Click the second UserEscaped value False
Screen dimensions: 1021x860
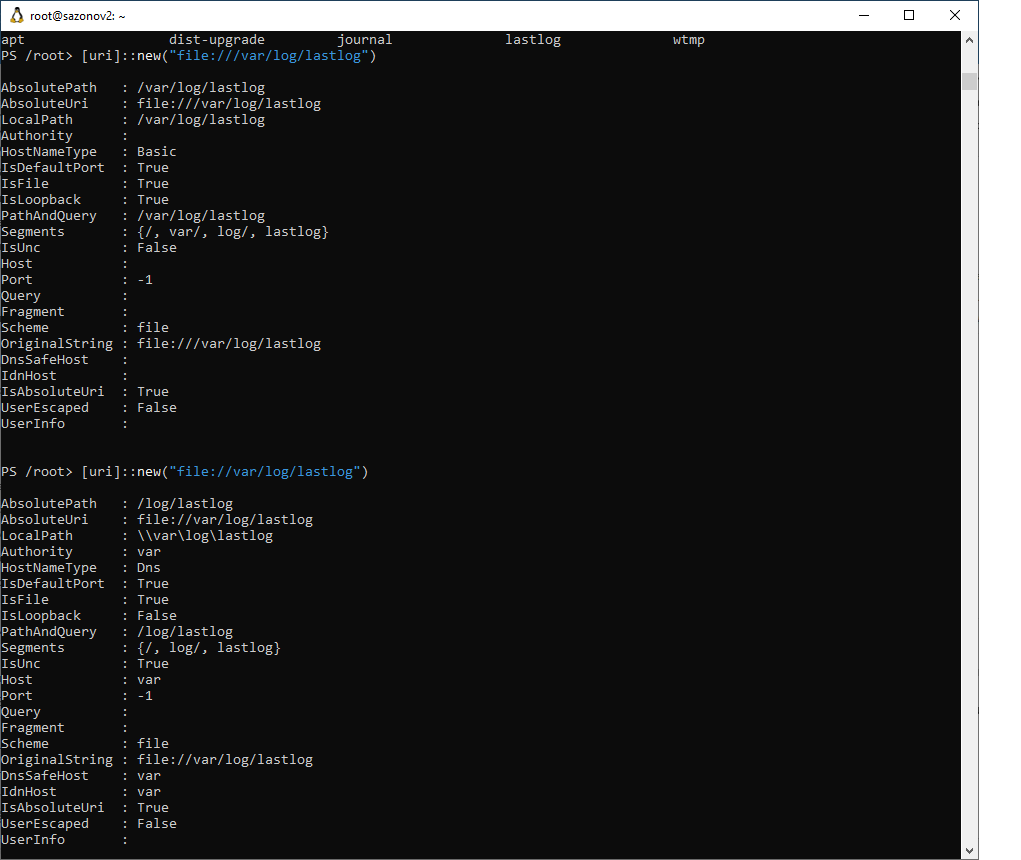157,824
